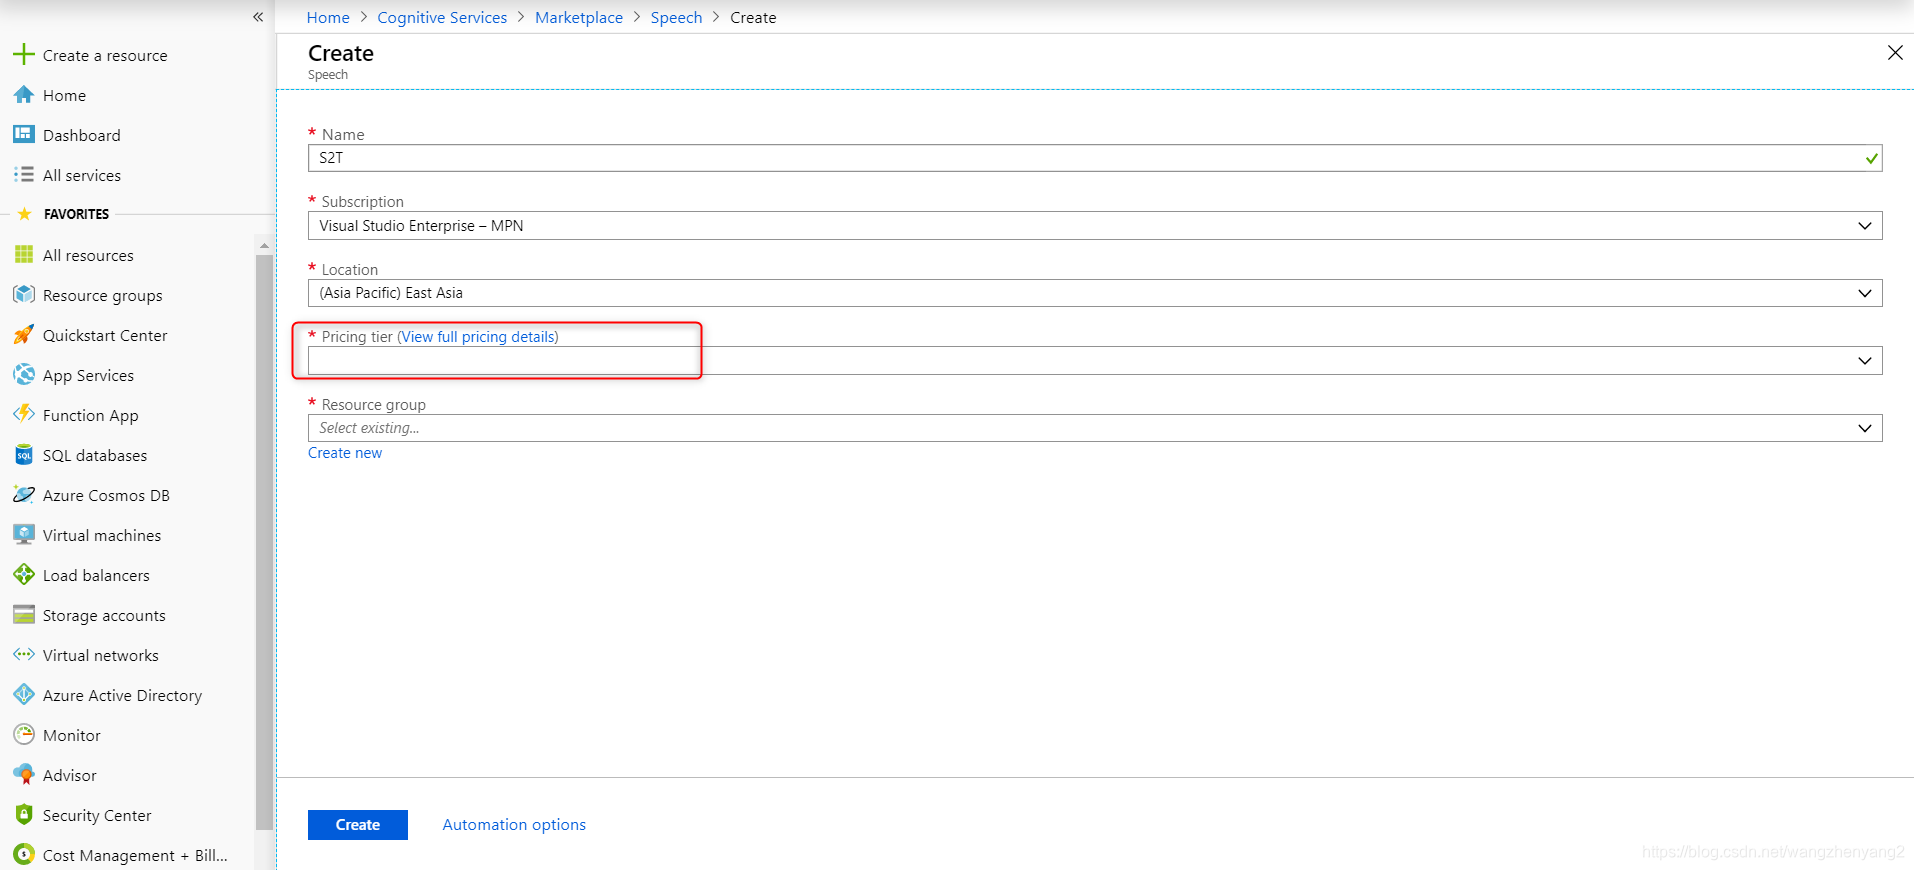Open Virtual machines menu item
The height and width of the screenshot is (870, 1914).
(102, 535)
